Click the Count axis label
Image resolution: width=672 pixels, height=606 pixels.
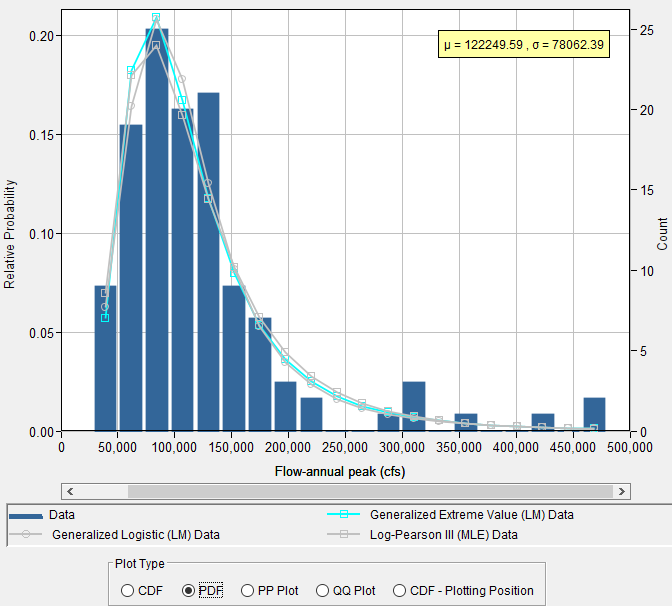click(662, 234)
